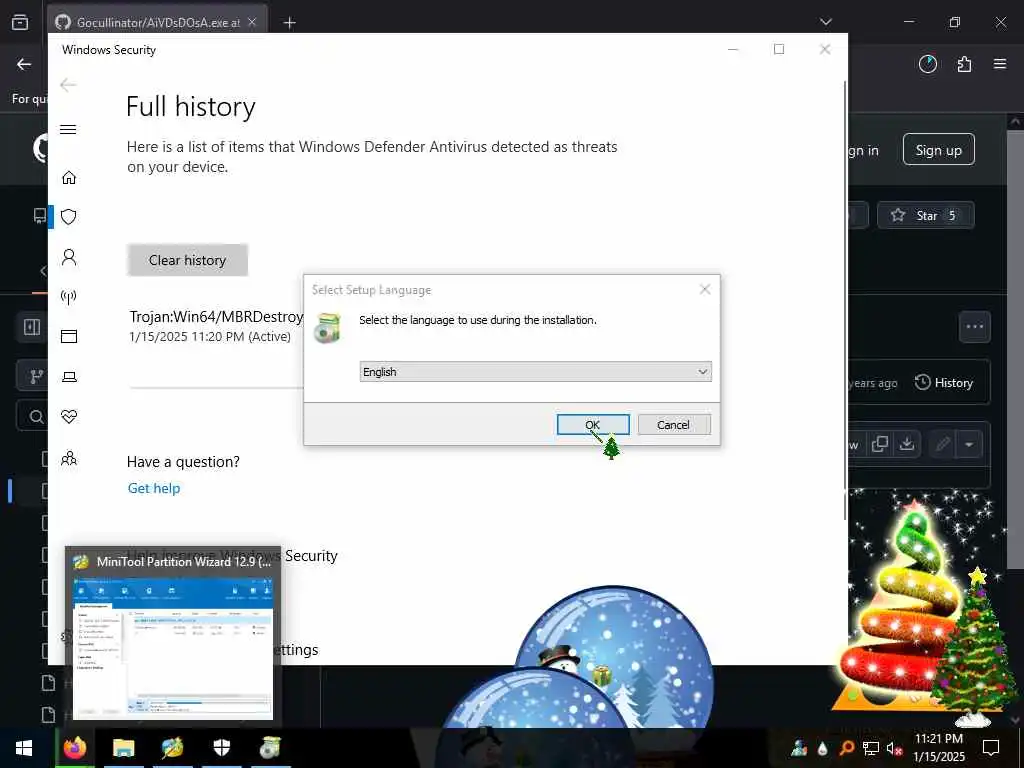Expand the edit-file dropdown arrow on GitHub
The height and width of the screenshot is (768, 1024).
pyautogui.click(x=969, y=445)
